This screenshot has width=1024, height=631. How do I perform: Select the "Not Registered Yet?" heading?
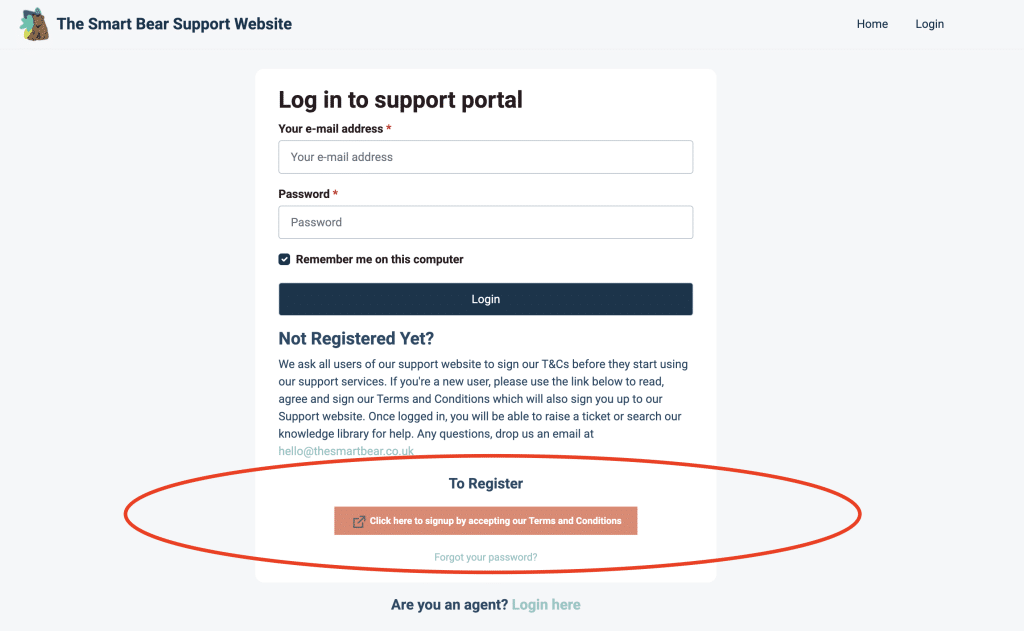[x=356, y=339]
